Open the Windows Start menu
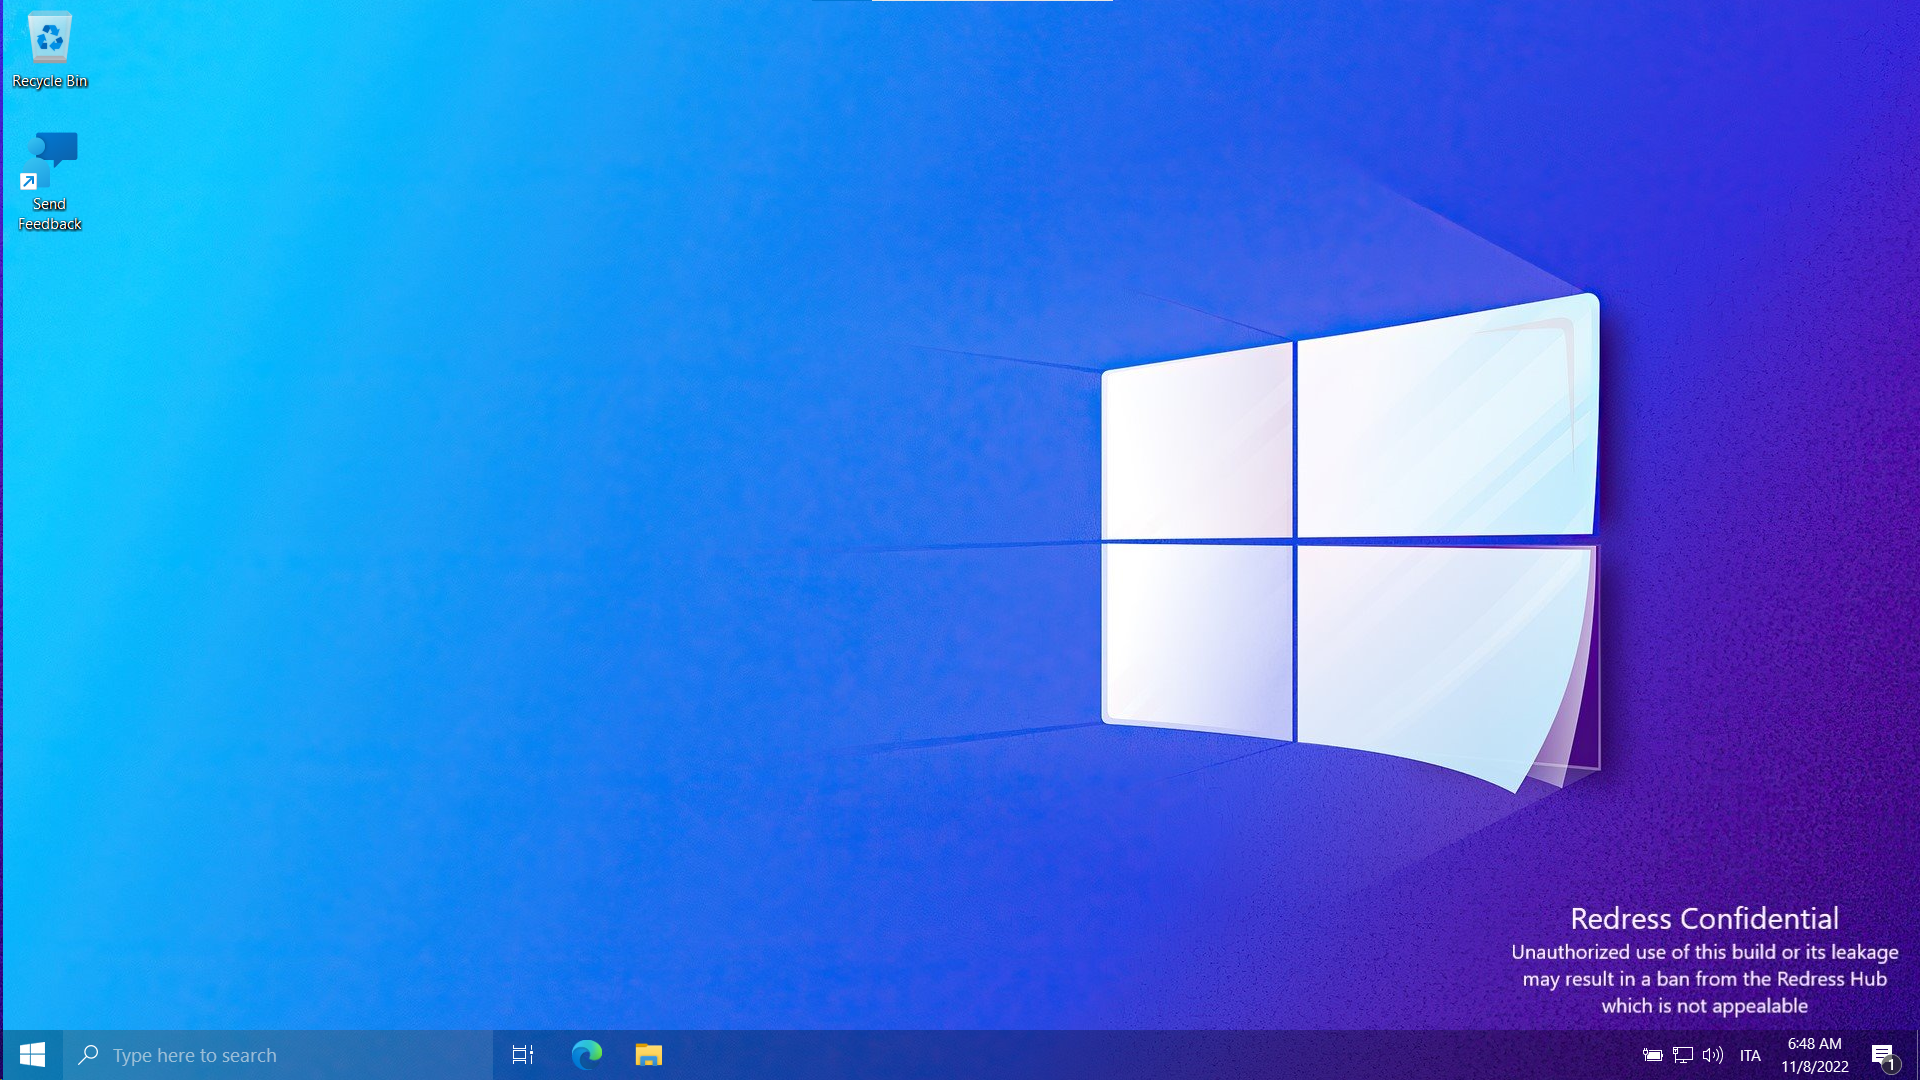Viewport: 1920px width, 1080px height. pos(32,1055)
